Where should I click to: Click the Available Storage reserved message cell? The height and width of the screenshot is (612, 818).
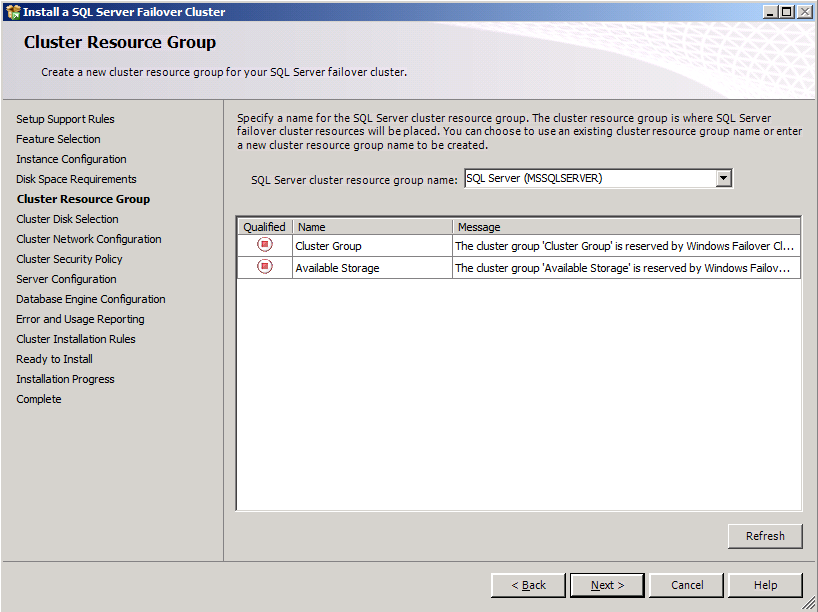pyautogui.click(x=626, y=268)
